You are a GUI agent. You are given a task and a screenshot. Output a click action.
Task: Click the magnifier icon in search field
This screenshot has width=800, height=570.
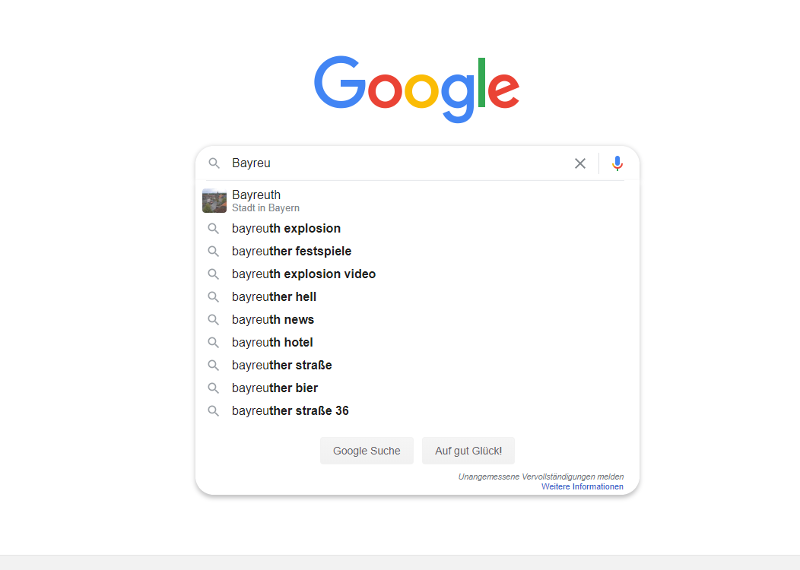(214, 163)
